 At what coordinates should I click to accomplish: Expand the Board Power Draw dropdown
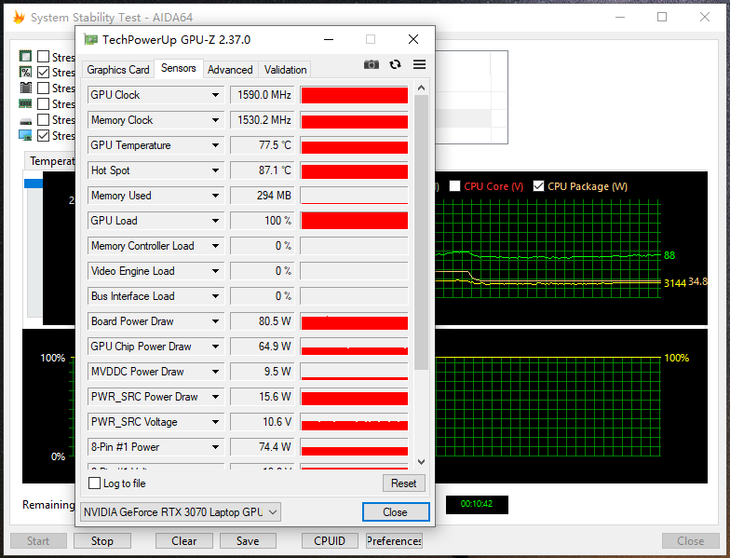tap(215, 322)
